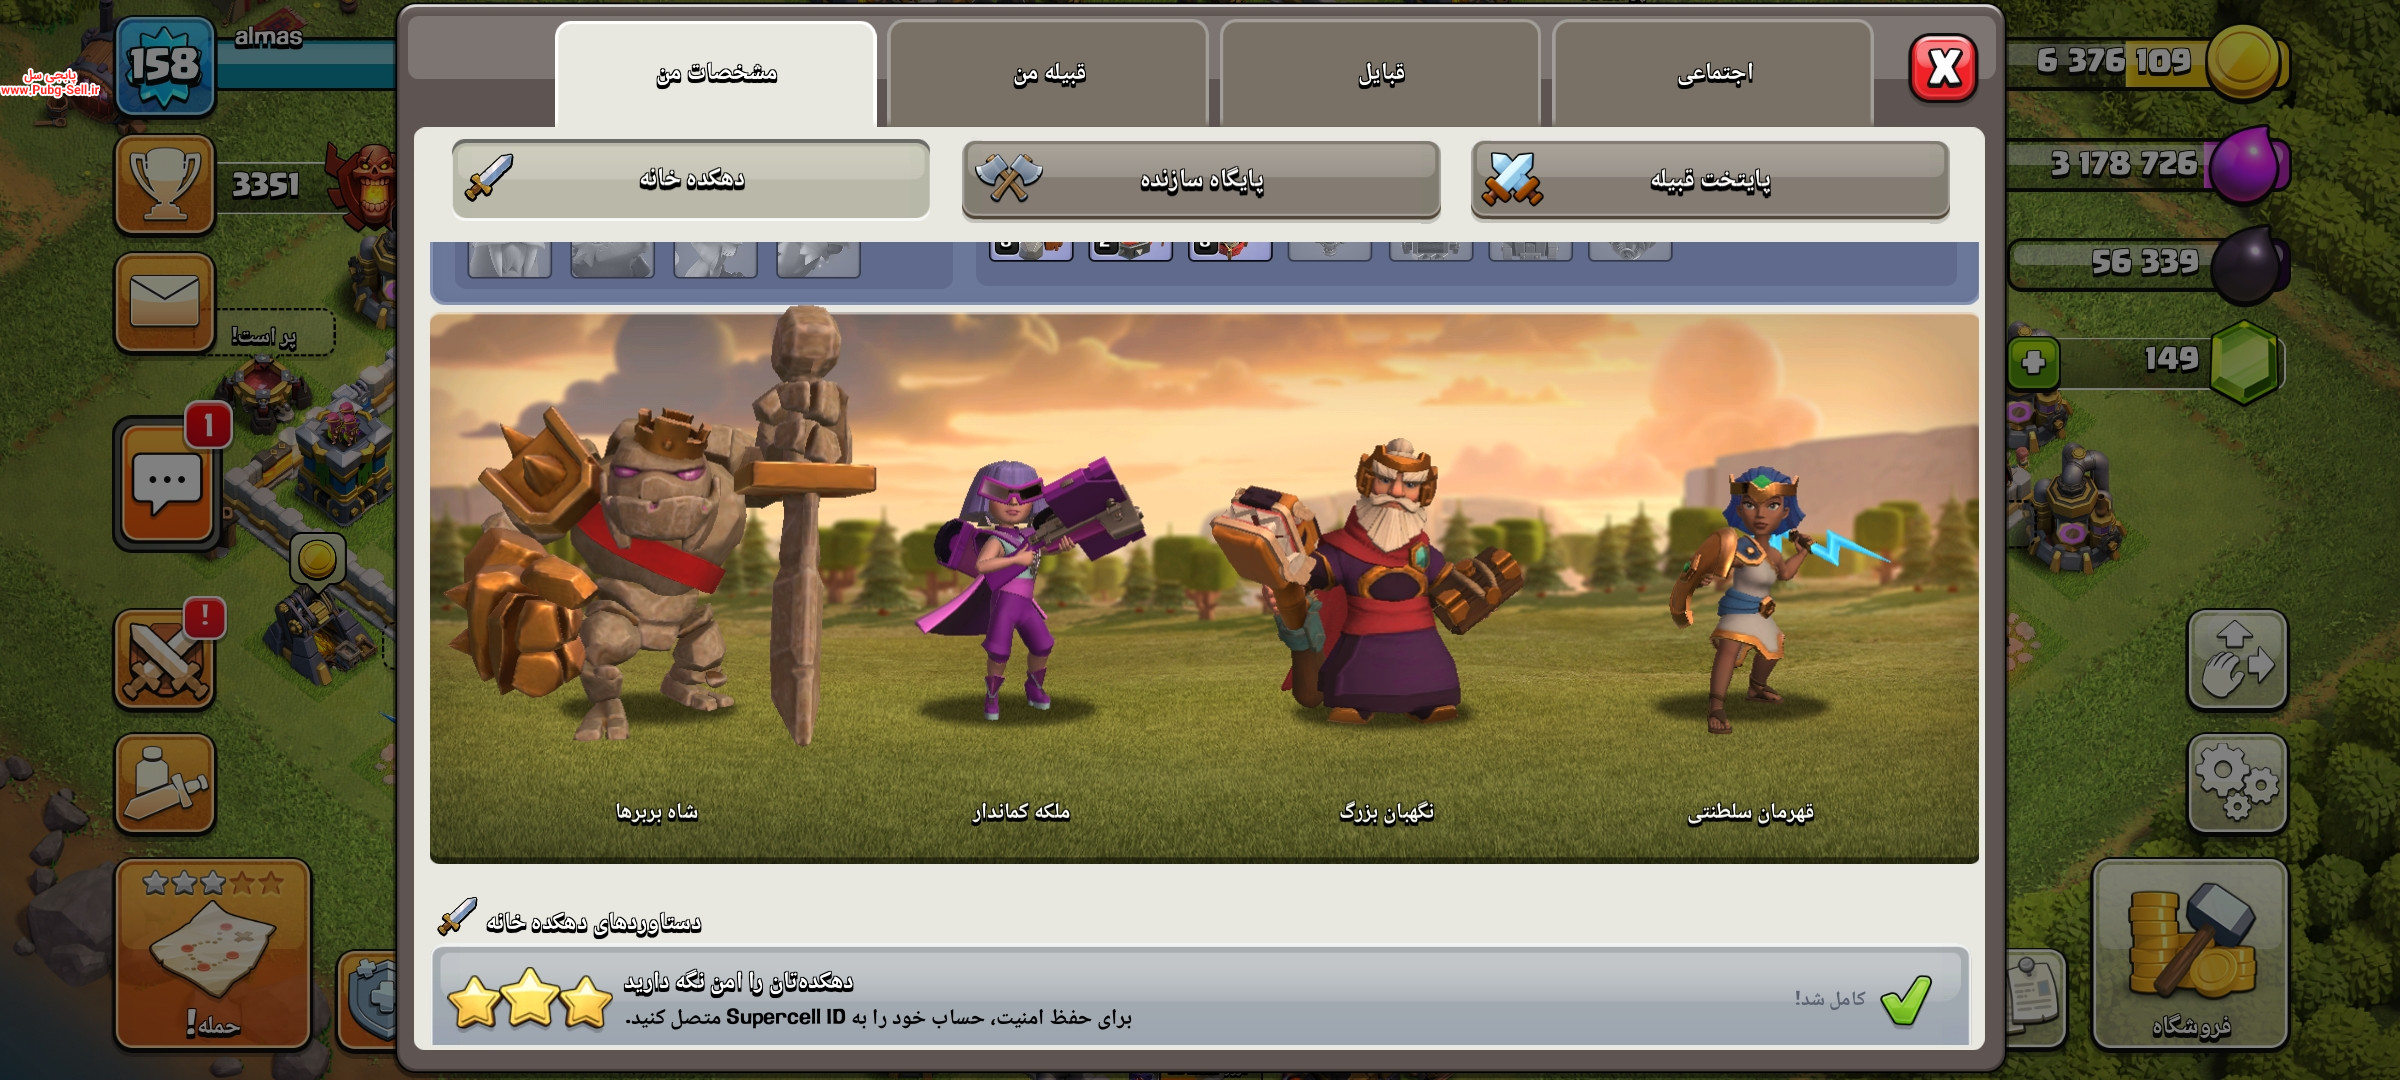The height and width of the screenshot is (1080, 2400).
Task: Open the chat speech bubble icon
Action: [x=166, y=485]
